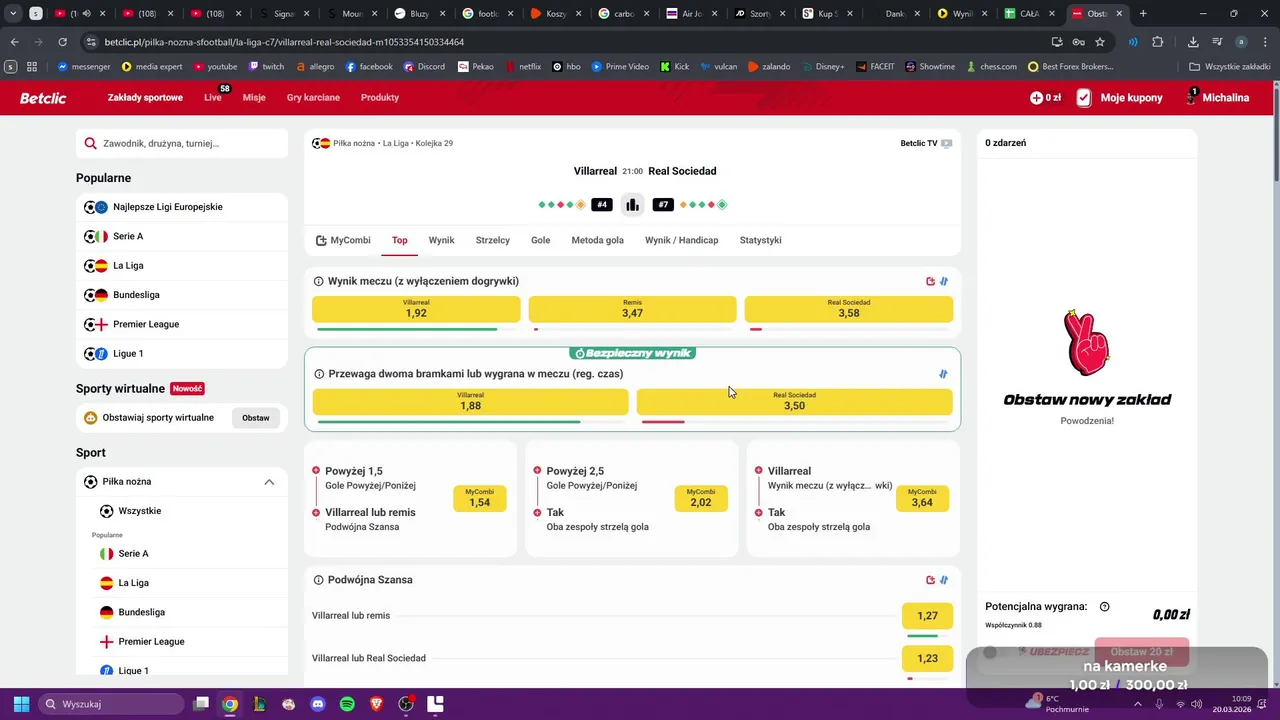1280x720 pixels.
Task: Open Produkty in top navigation
Action: (x=380, y=98)
